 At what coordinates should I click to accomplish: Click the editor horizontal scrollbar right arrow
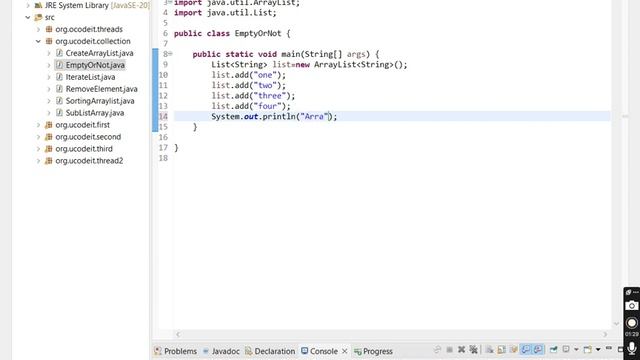605,334
